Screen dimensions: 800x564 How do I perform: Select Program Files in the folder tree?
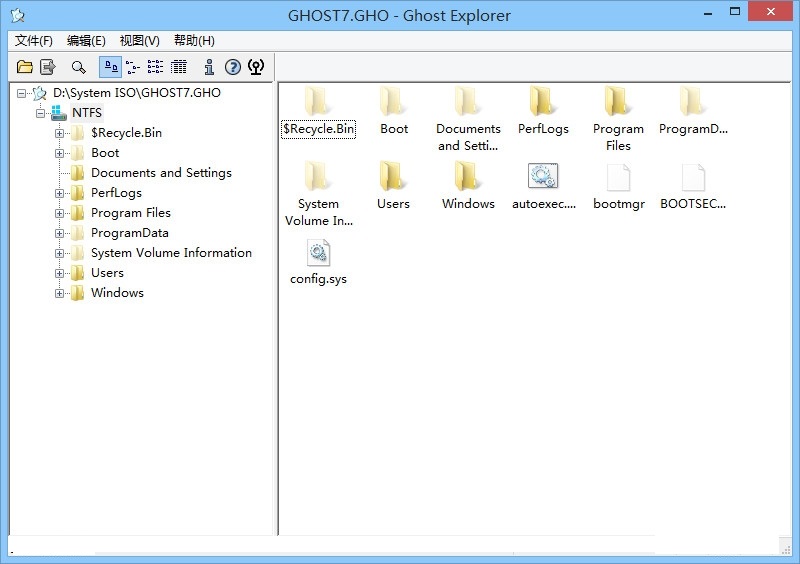tap(131, 213)
